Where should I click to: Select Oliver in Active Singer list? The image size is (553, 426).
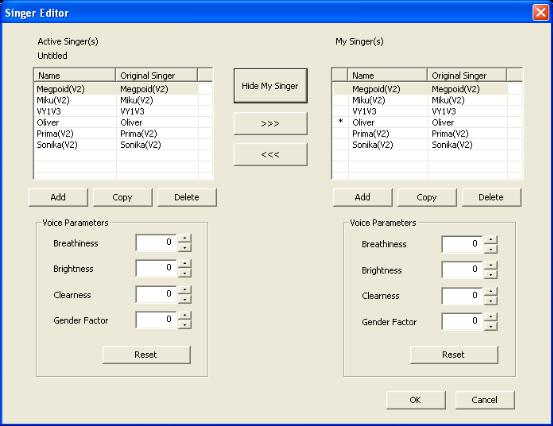116,123
